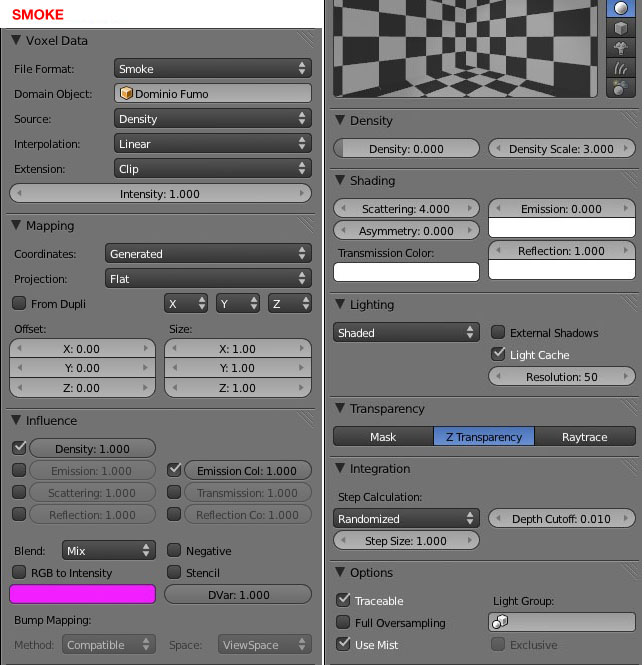
Task: Click the Voxel Data panel grip handle
Action: pyautogui.click(x=306, y=39)
